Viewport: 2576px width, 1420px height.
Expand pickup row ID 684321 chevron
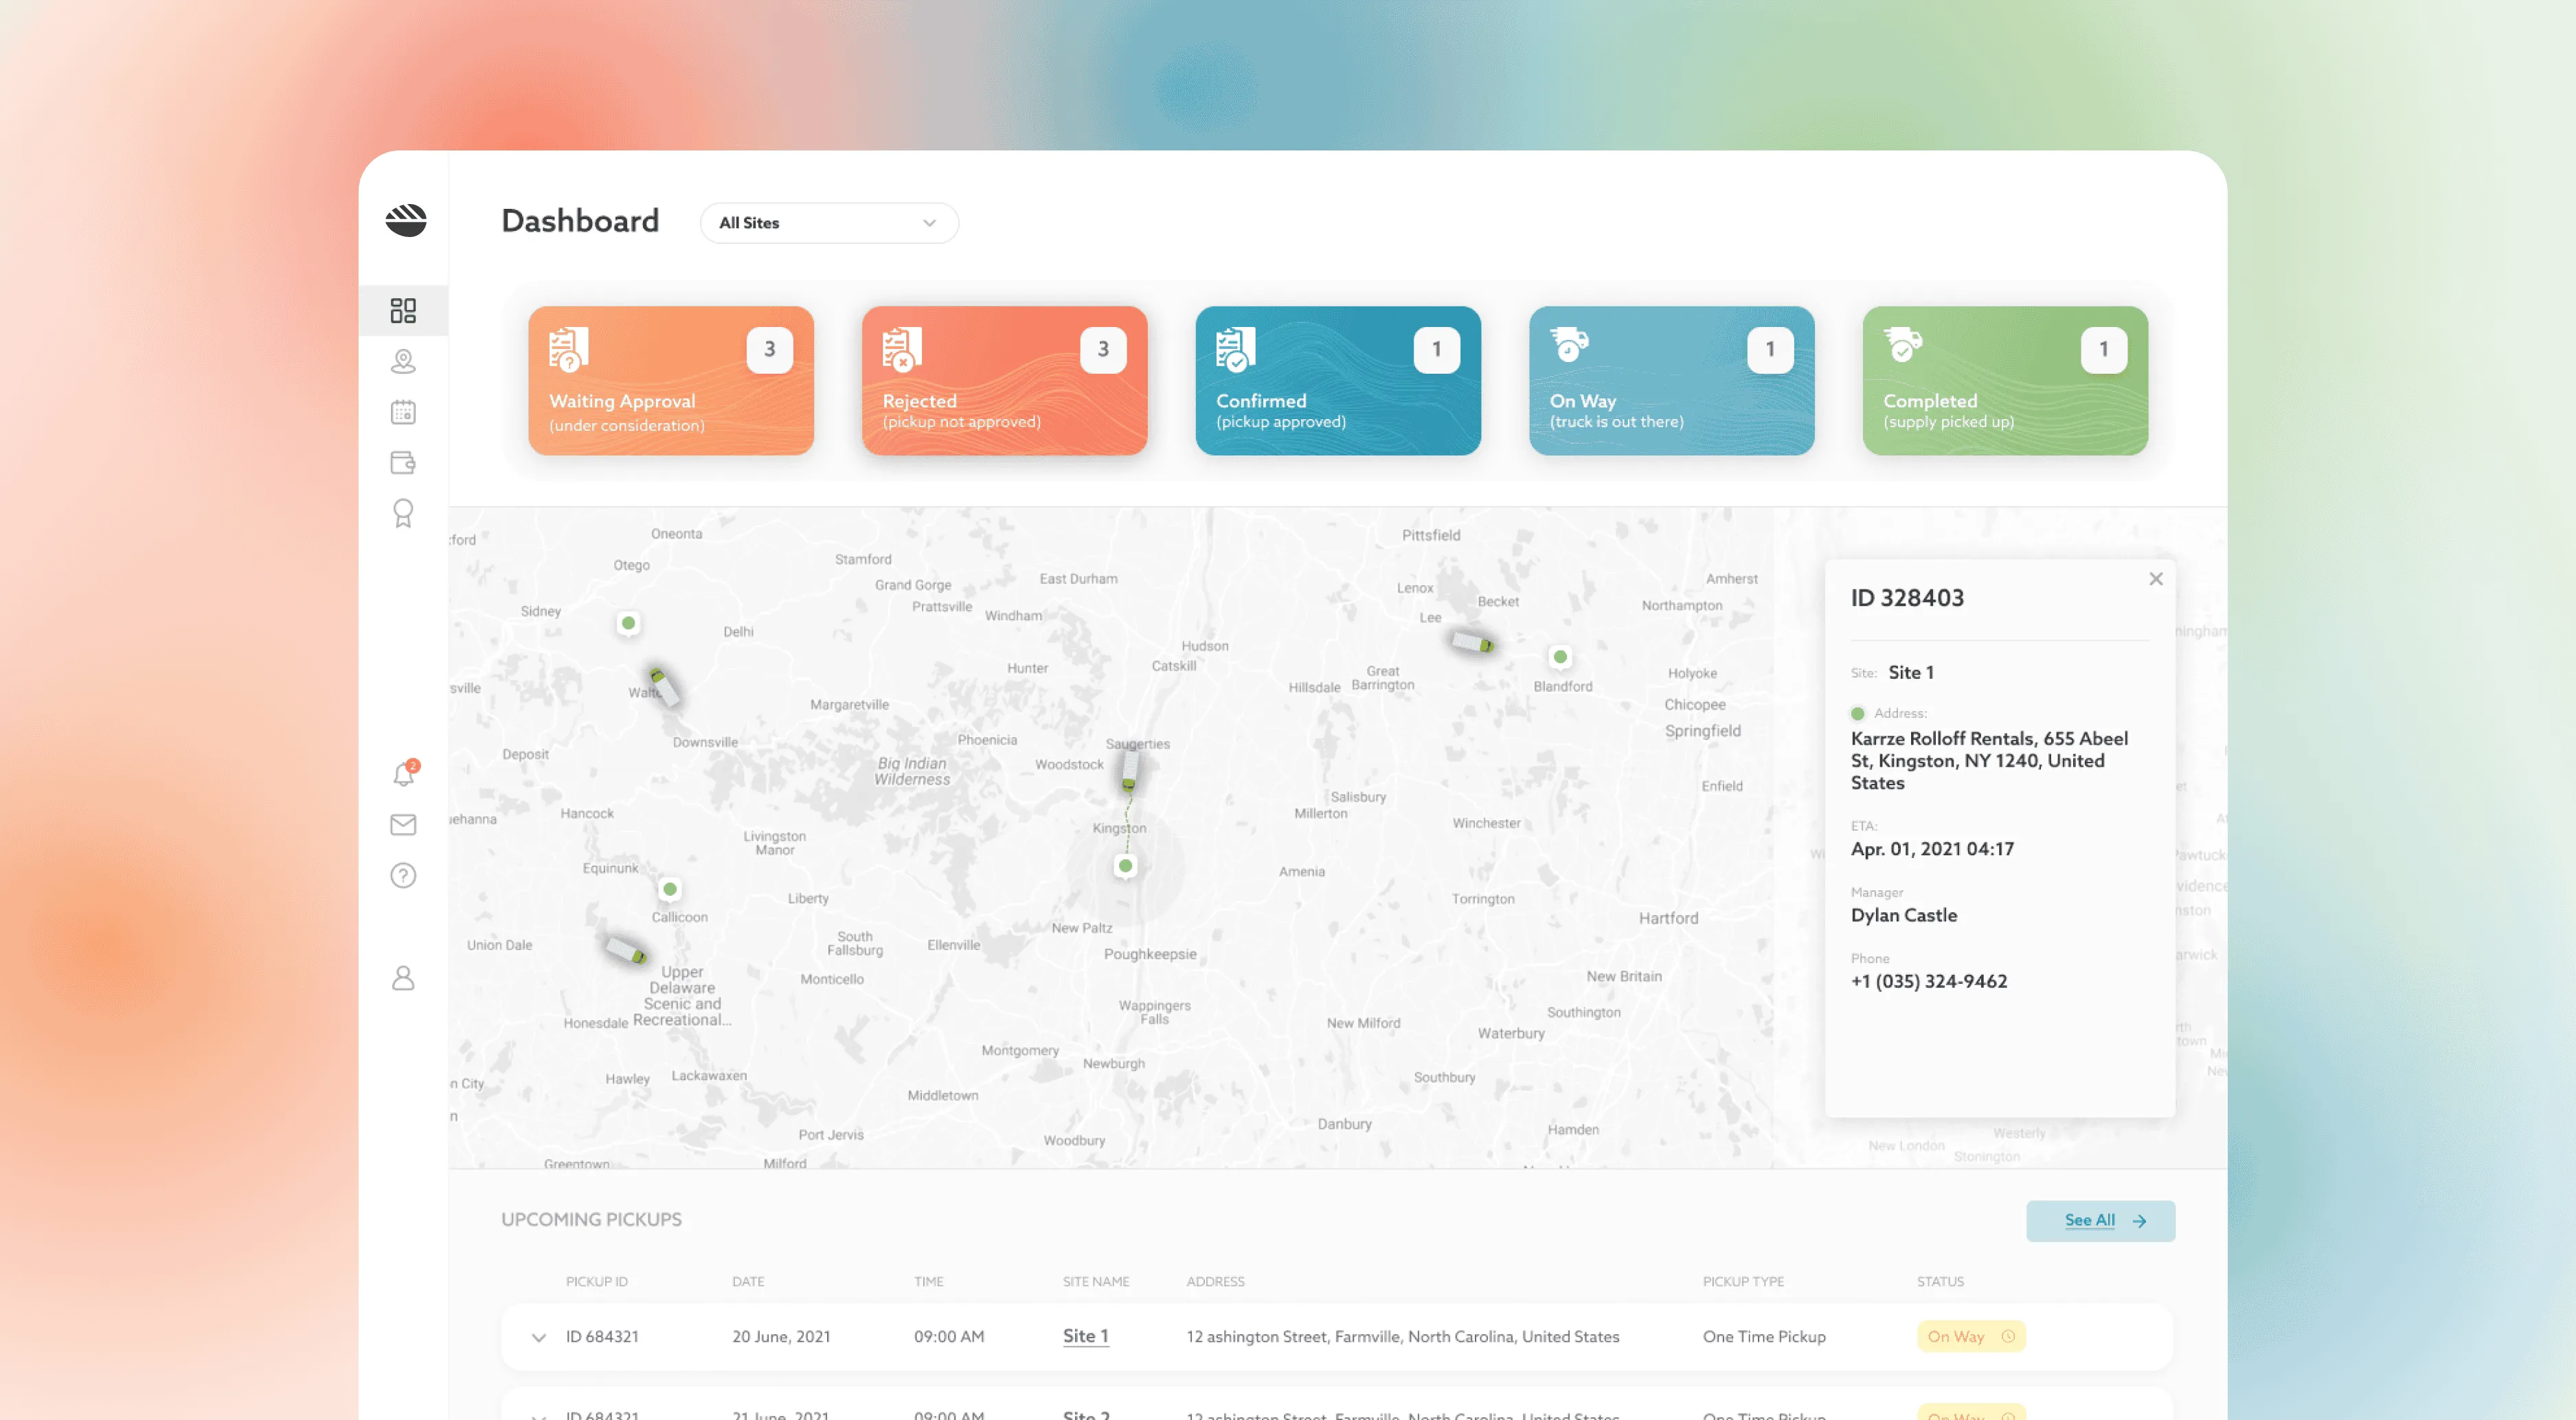point(538,1337)
